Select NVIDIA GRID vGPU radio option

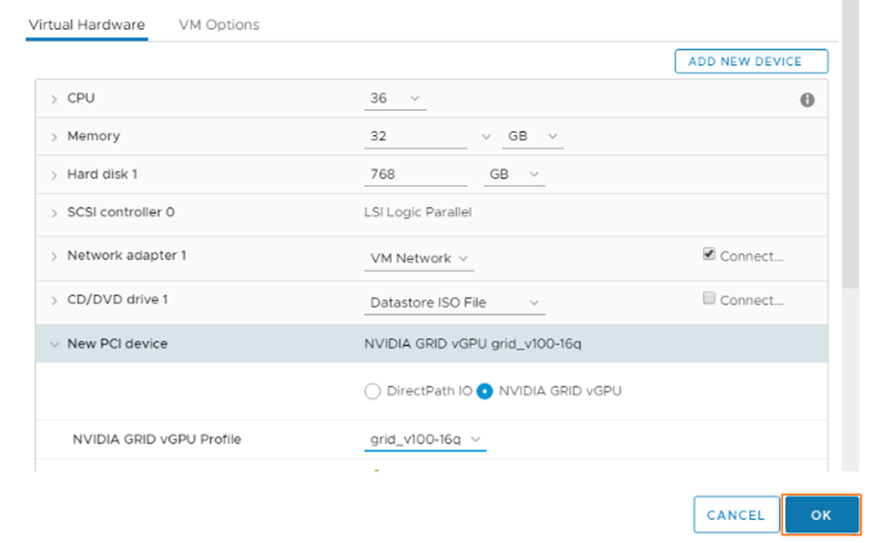(485, 391)
